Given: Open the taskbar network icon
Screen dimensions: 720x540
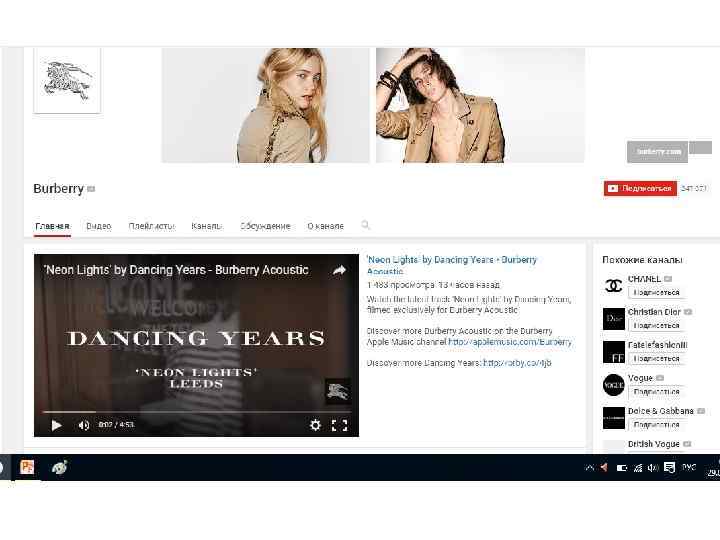Looking at the screenshot, I should pyautogui.click(x=637, y=468).
